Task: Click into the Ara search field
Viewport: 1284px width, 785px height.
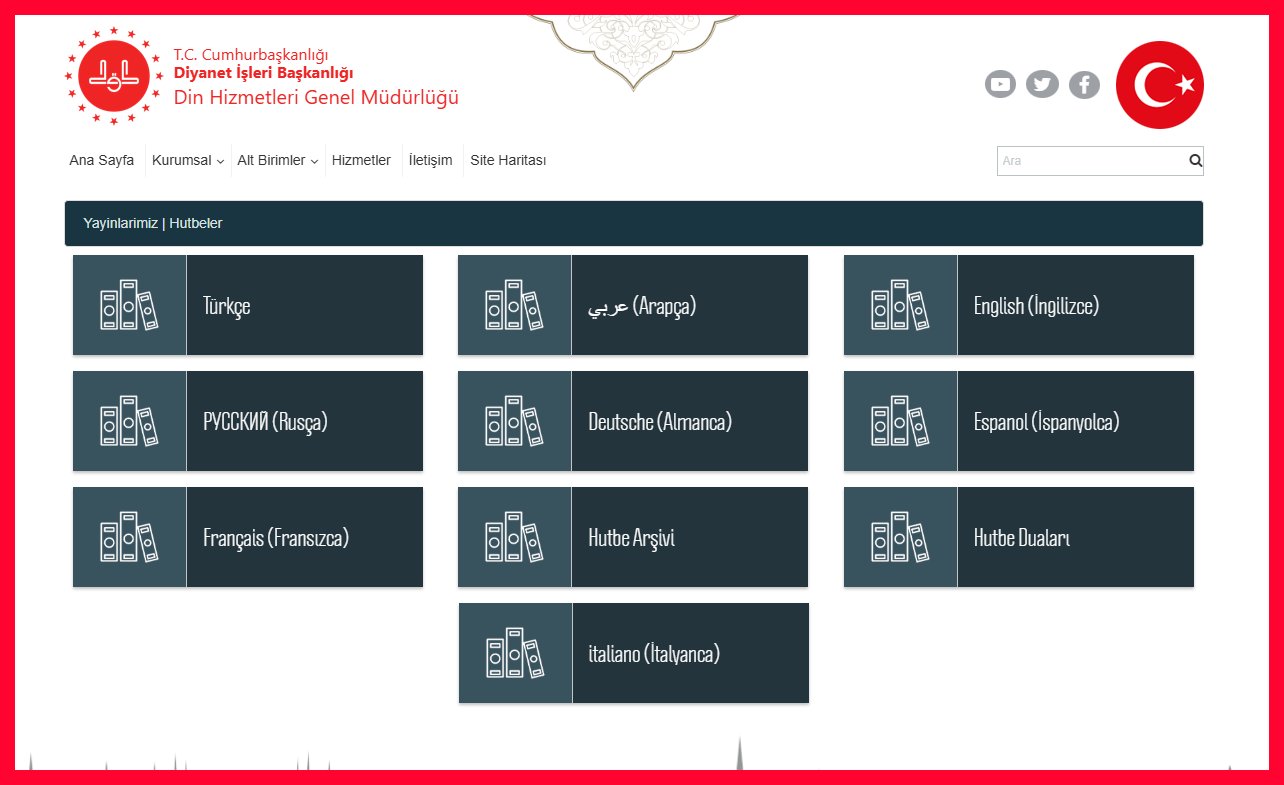Action: point(1090,160)
